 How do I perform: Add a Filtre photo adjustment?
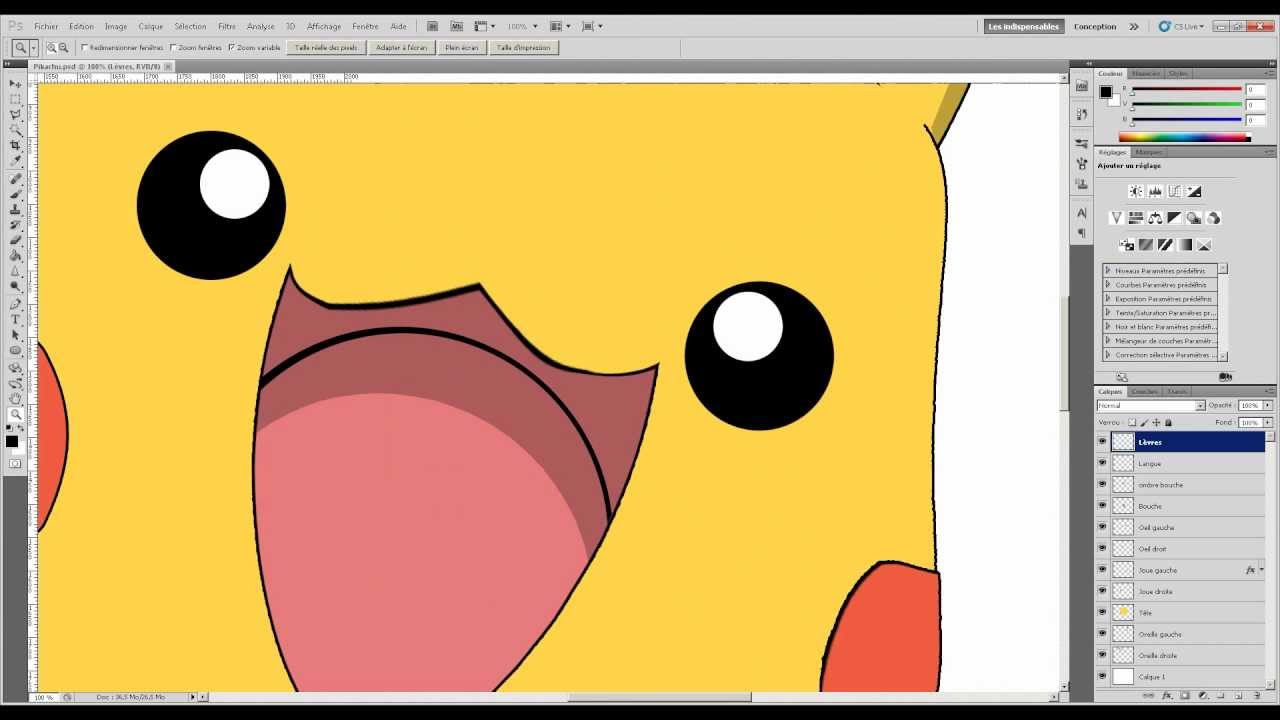click(1194, 218)
